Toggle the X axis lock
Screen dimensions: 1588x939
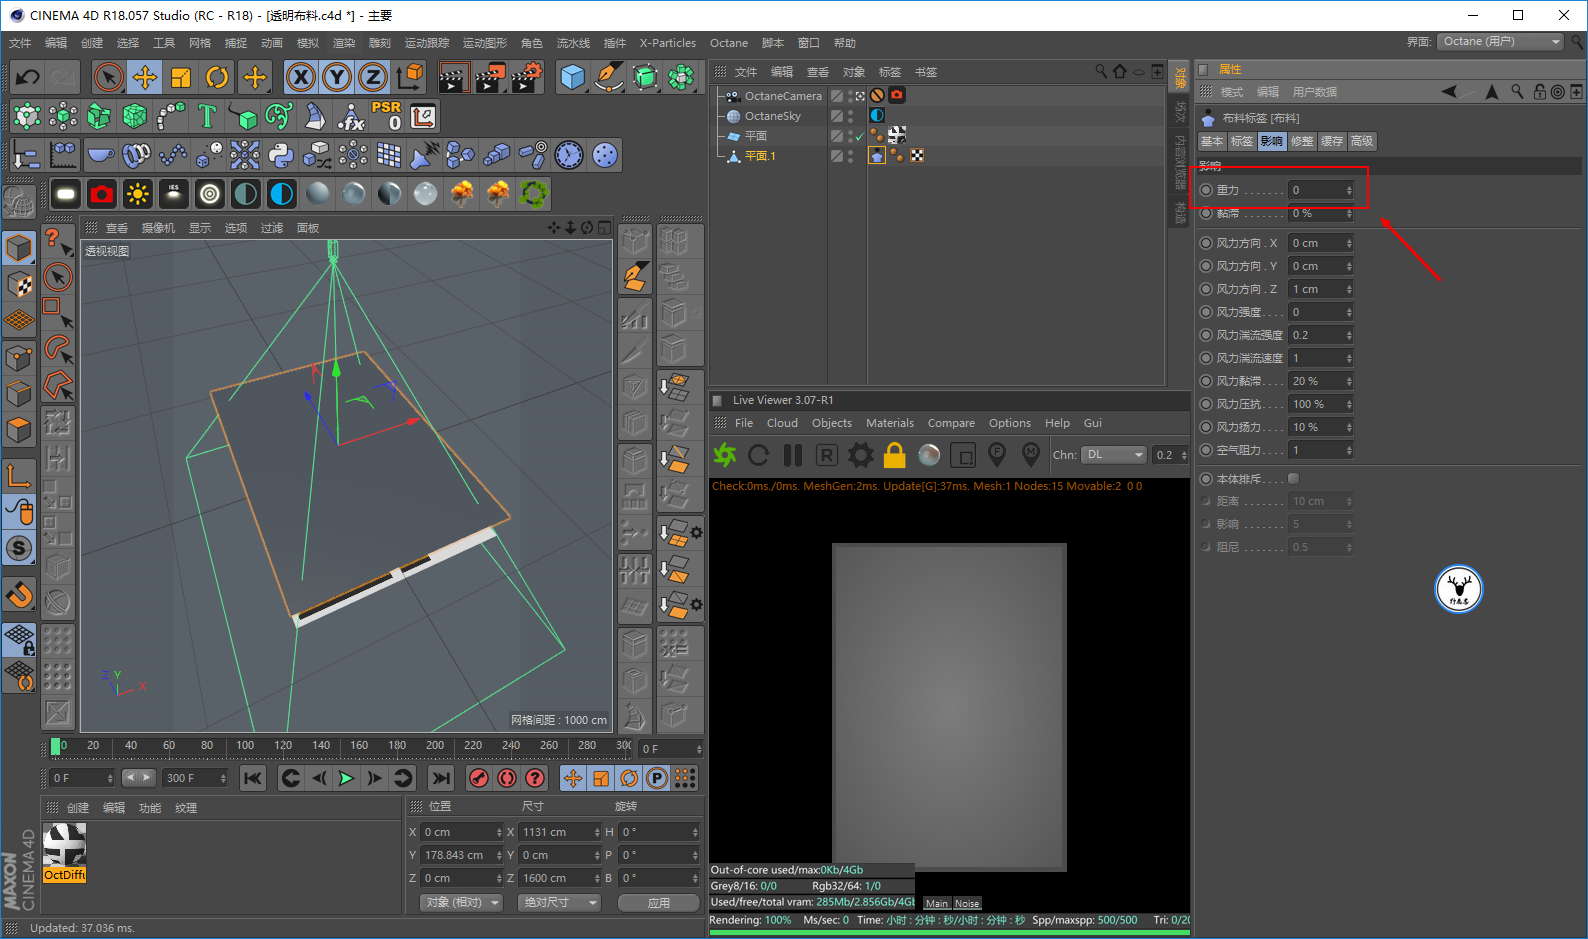(300, 77)
